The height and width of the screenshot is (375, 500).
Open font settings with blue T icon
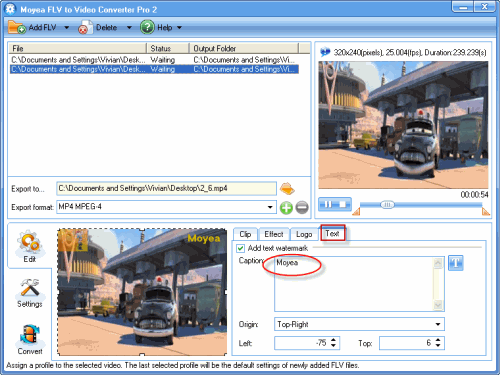[x=456, y=263]
